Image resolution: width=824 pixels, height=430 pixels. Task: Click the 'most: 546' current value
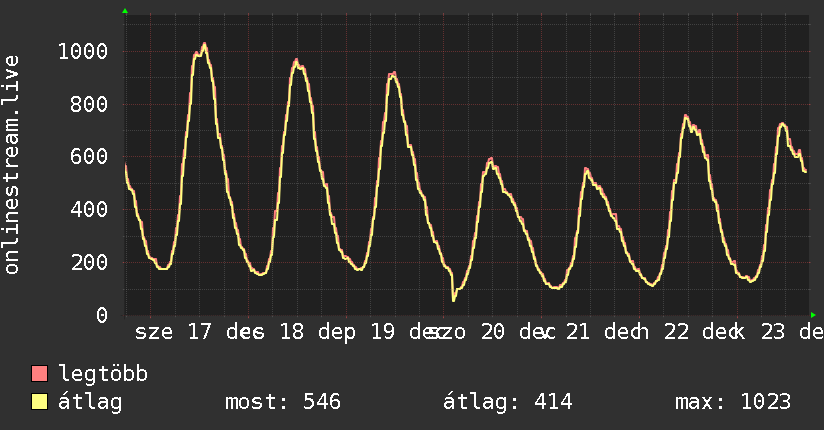[283, 402]
